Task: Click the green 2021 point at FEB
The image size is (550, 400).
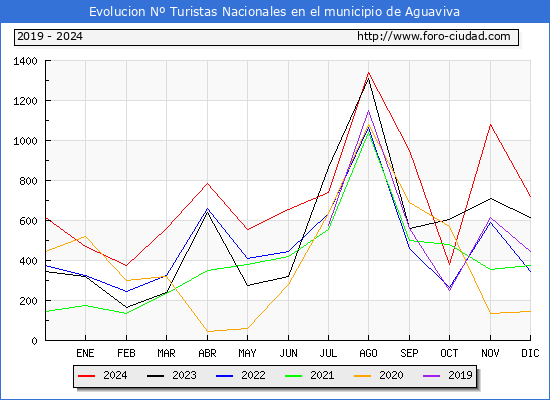Action: 126,313
